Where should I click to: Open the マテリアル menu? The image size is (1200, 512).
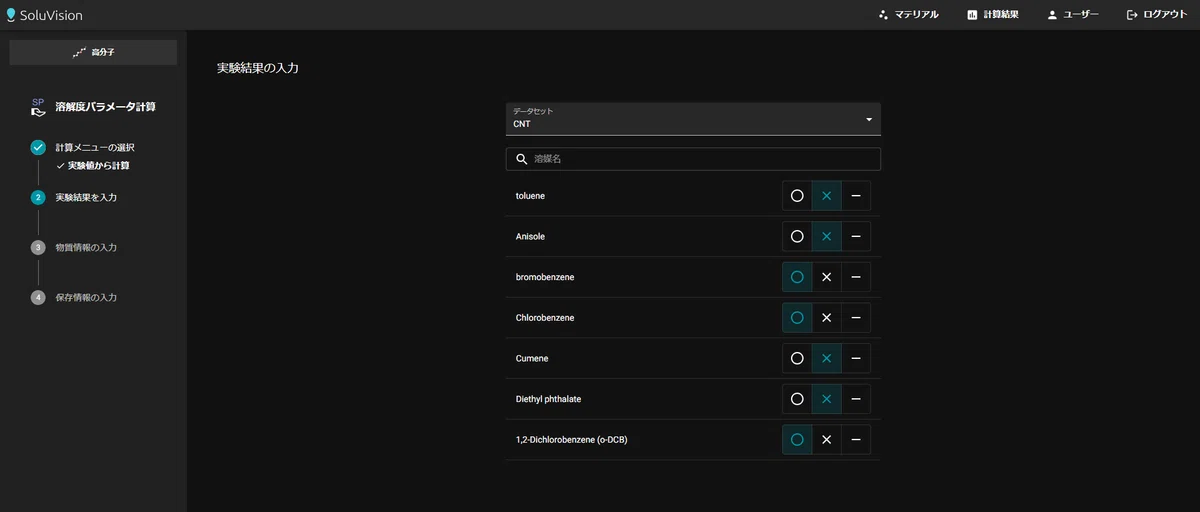pos(908,15)
